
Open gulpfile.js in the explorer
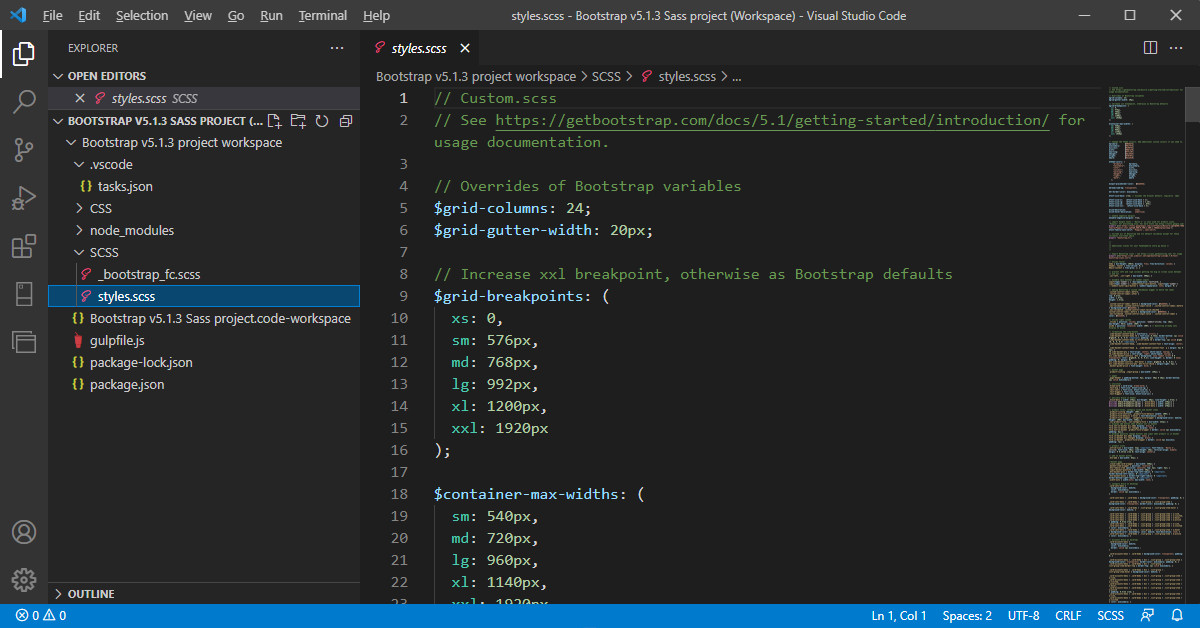(117, 340)
